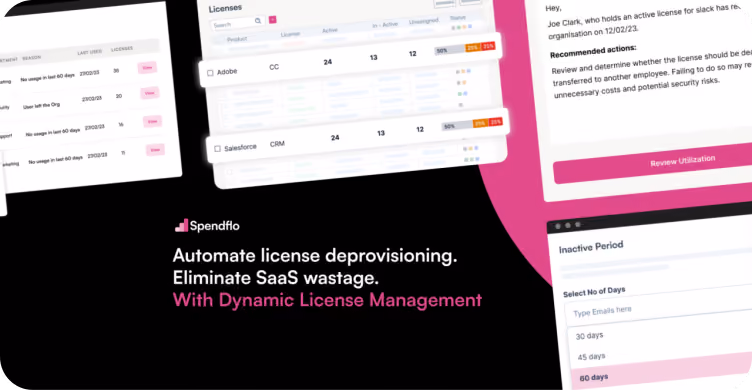Click the Recommended actions heading
The height and width of the screenshot is (390, 753).
point(593,50)
